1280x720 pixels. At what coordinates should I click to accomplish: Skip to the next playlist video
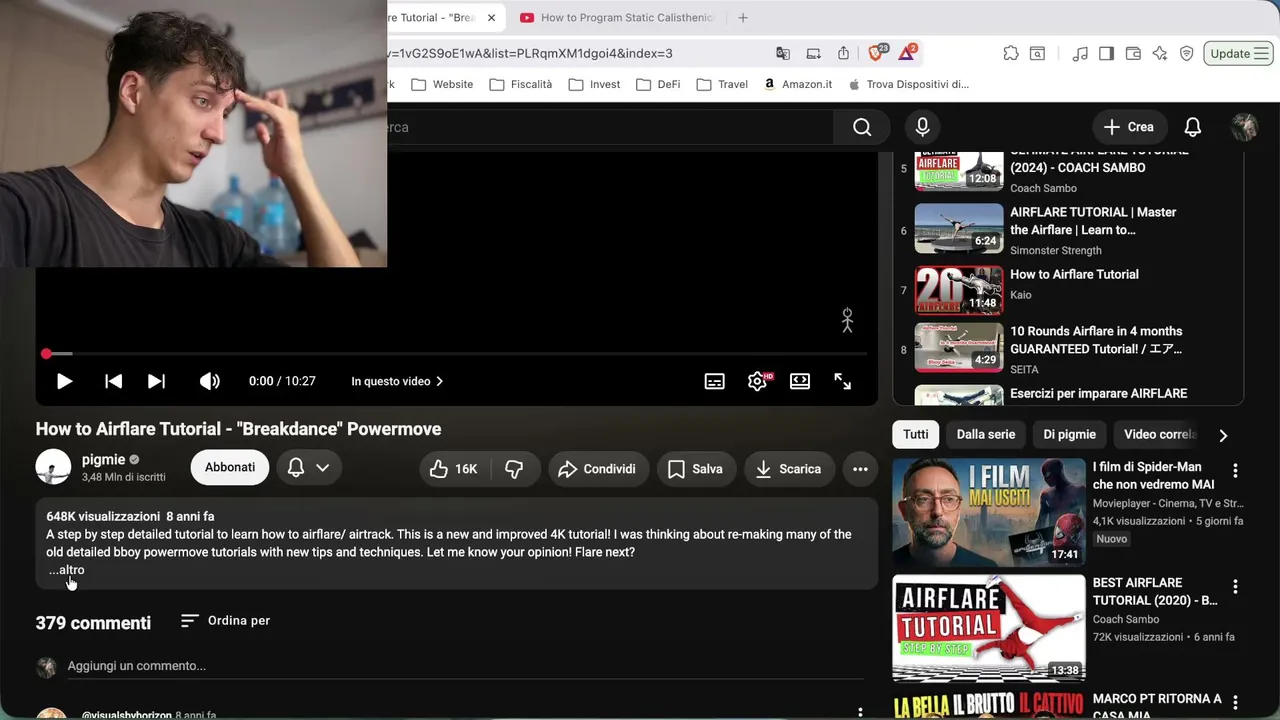[x=157, y=381]
